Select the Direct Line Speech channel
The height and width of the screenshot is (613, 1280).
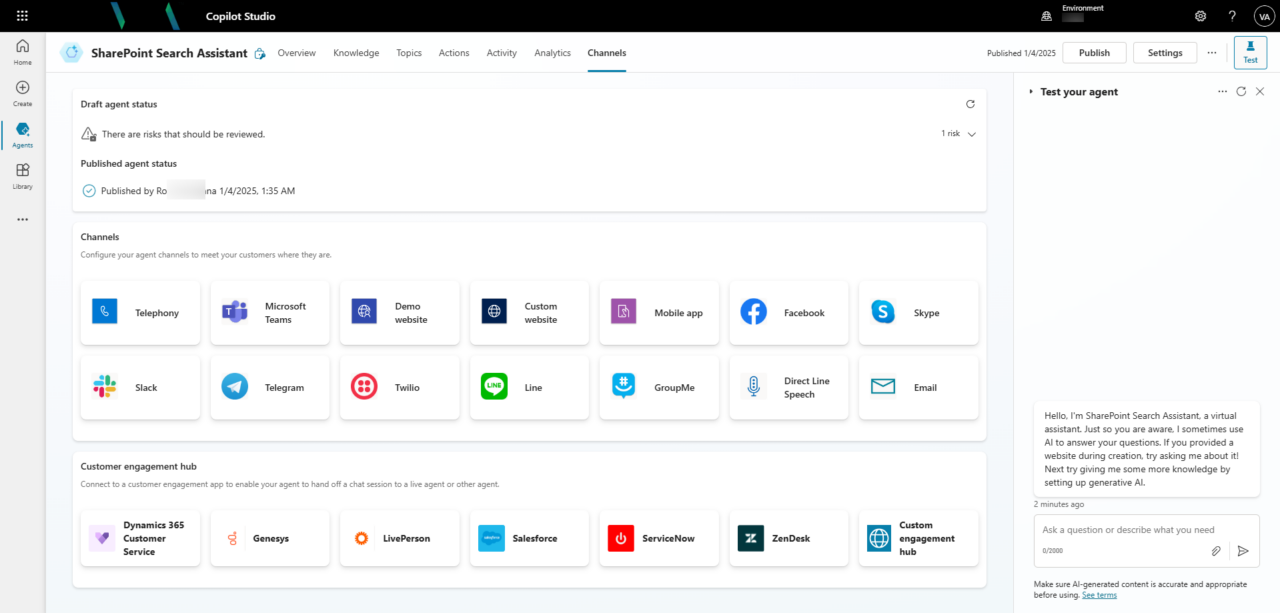[x=789, y=387]
